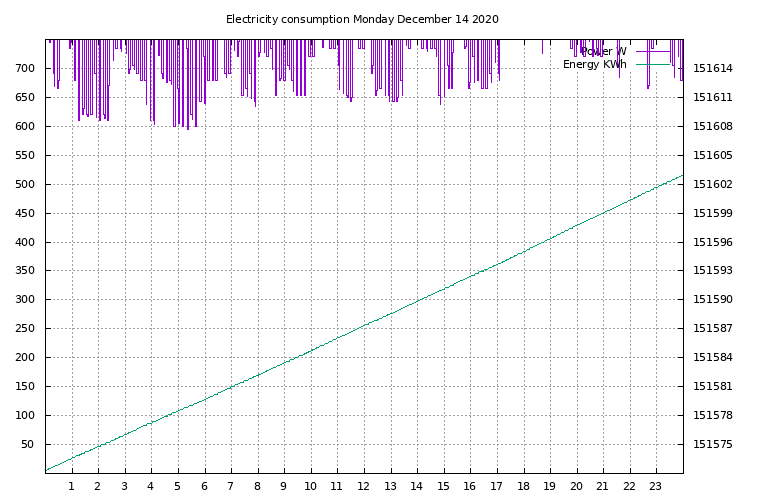Screen dimensions: 768x500
Task: Click the 'Power W' legend label
Action: 603,51
